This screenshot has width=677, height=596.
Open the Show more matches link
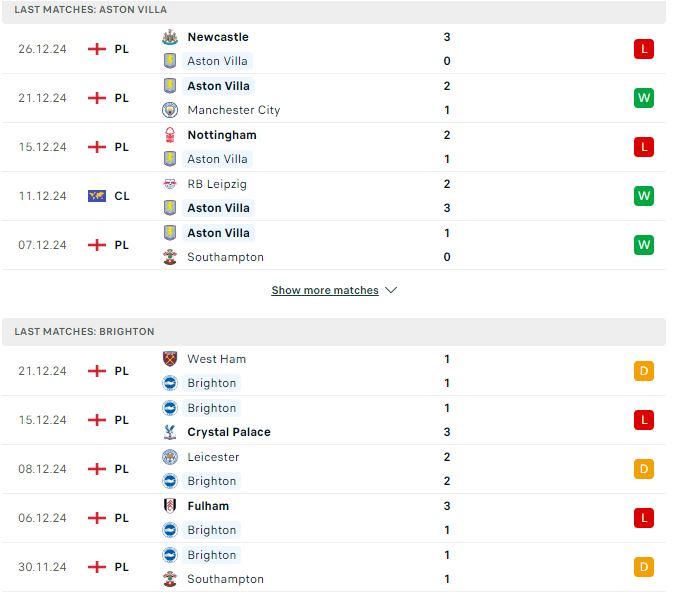325,290
